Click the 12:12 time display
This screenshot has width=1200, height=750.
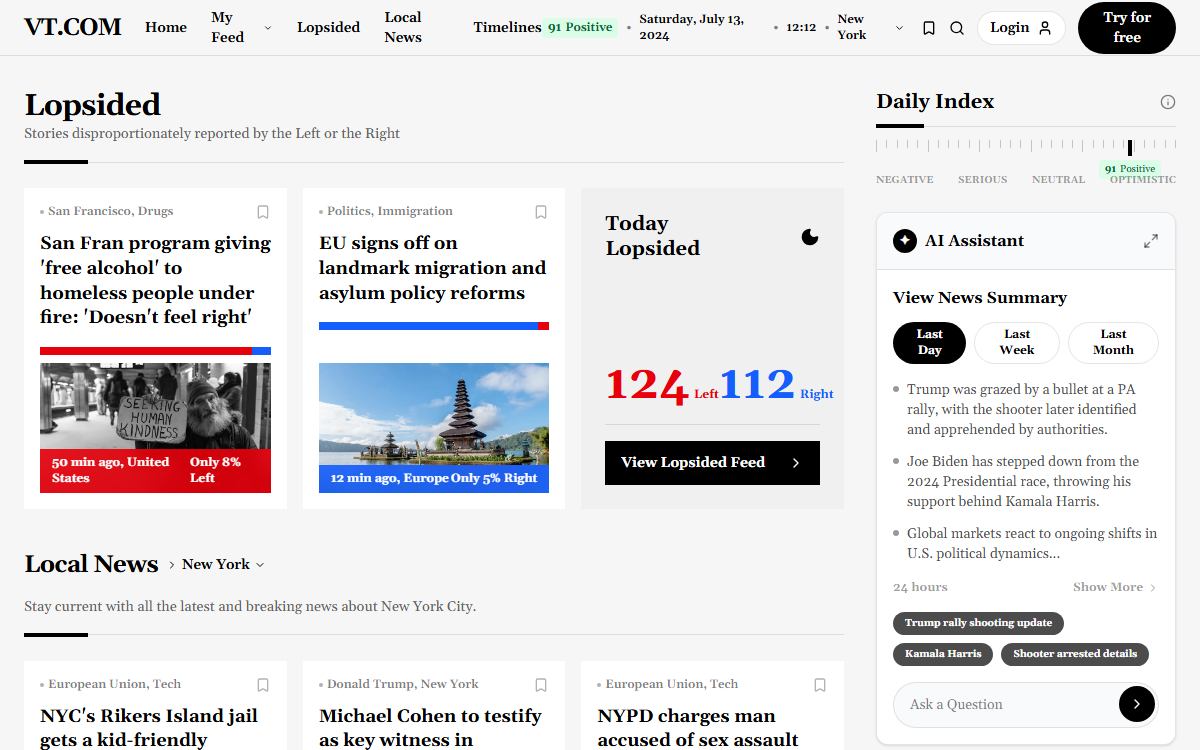pos(801,27)
